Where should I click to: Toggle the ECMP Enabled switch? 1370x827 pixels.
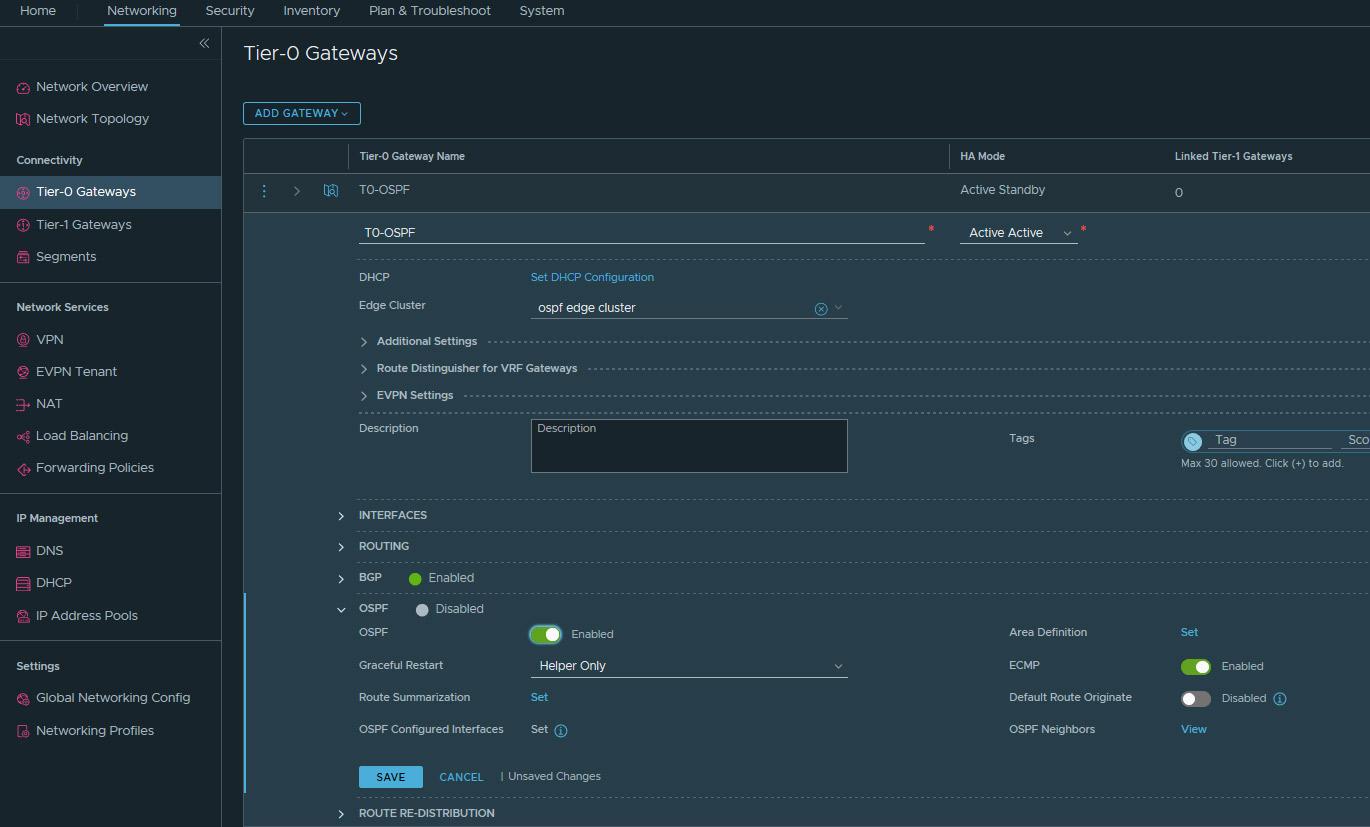click(1196, 667)
